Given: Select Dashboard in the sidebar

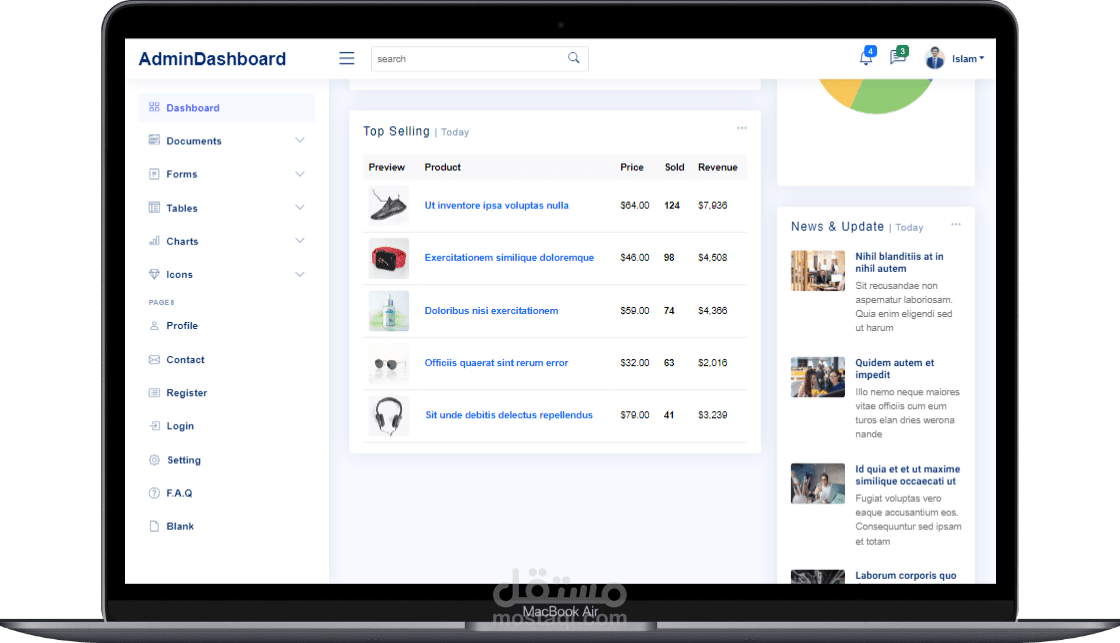Looking at the screenshot, I should point(227,107).
